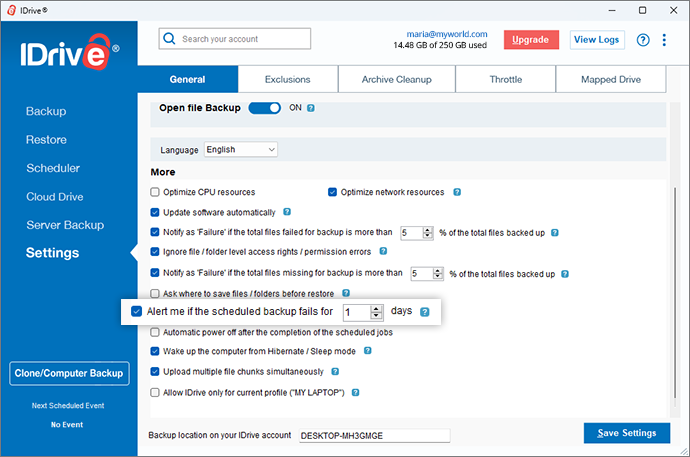The image size is (690, 457).
Task: Click help icon beside Allow IDrive current profile
Action: click(356, 392)
